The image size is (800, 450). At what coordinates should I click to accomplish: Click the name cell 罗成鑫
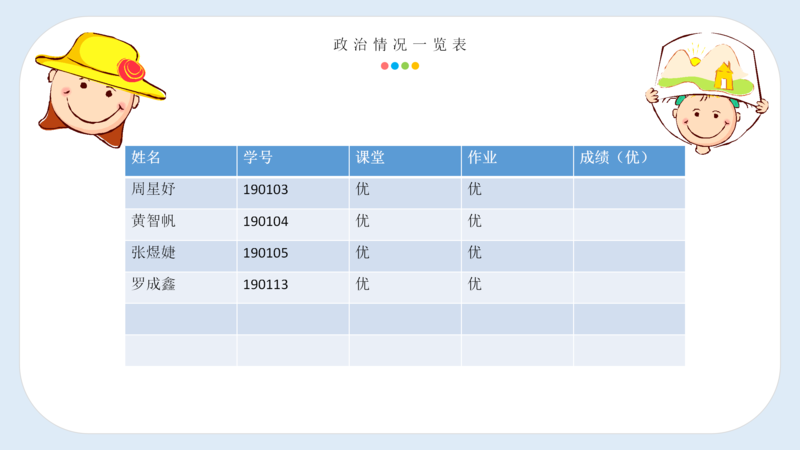(x=181, y=287)
